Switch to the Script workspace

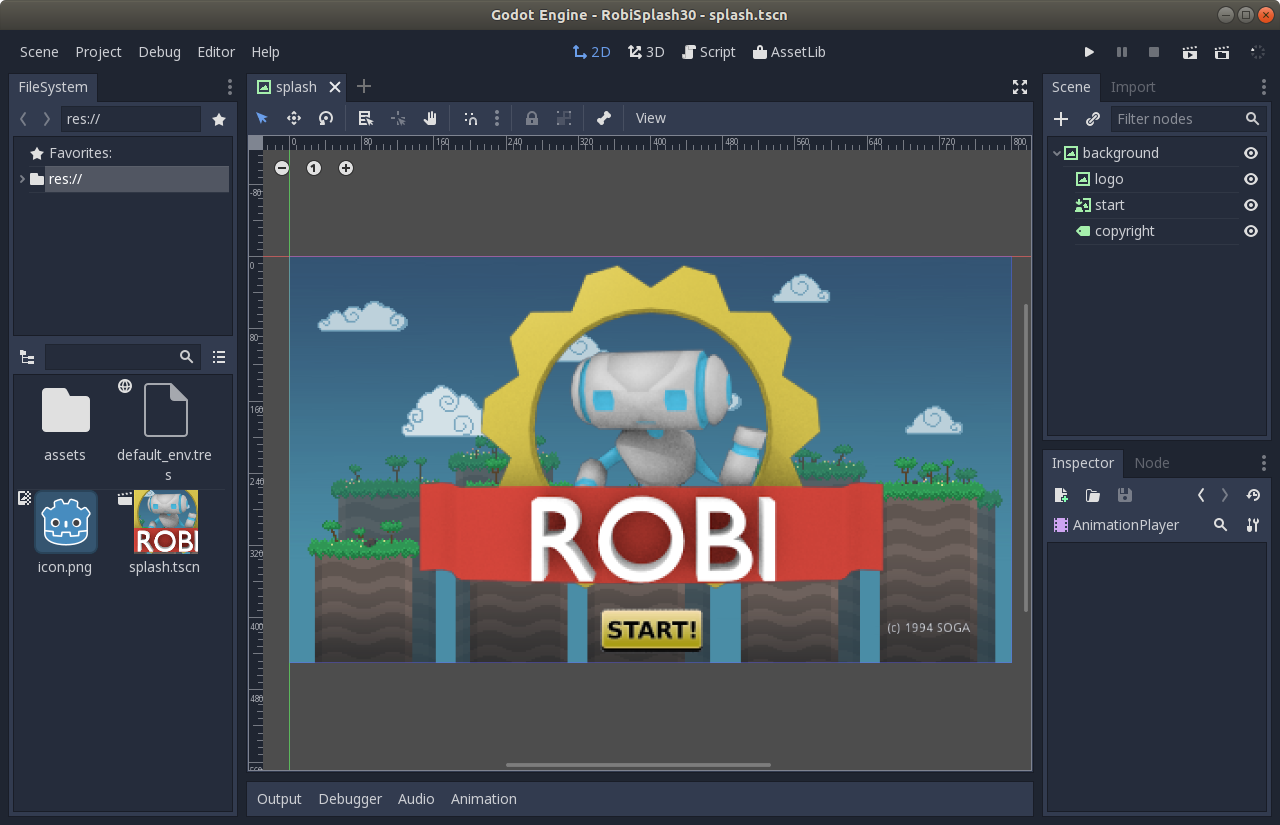point(708,52)
